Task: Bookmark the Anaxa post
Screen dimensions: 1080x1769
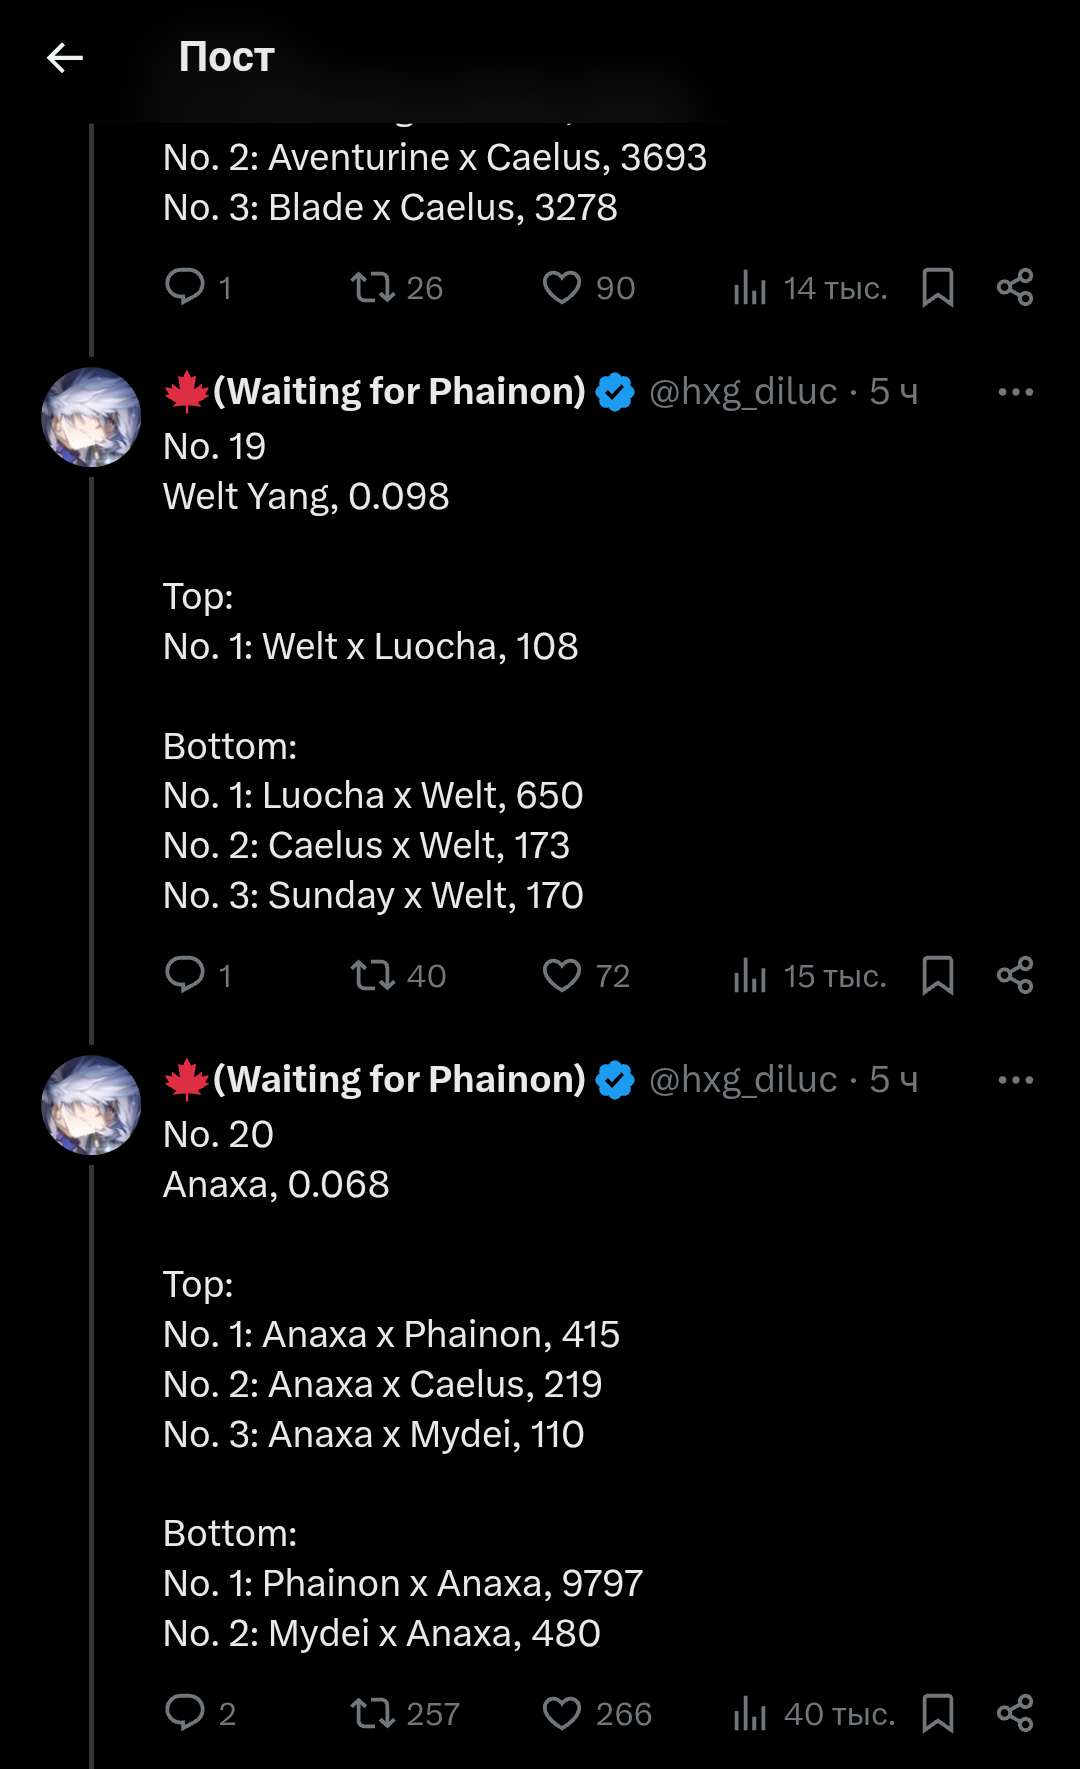Action: tap(937, 1713)
